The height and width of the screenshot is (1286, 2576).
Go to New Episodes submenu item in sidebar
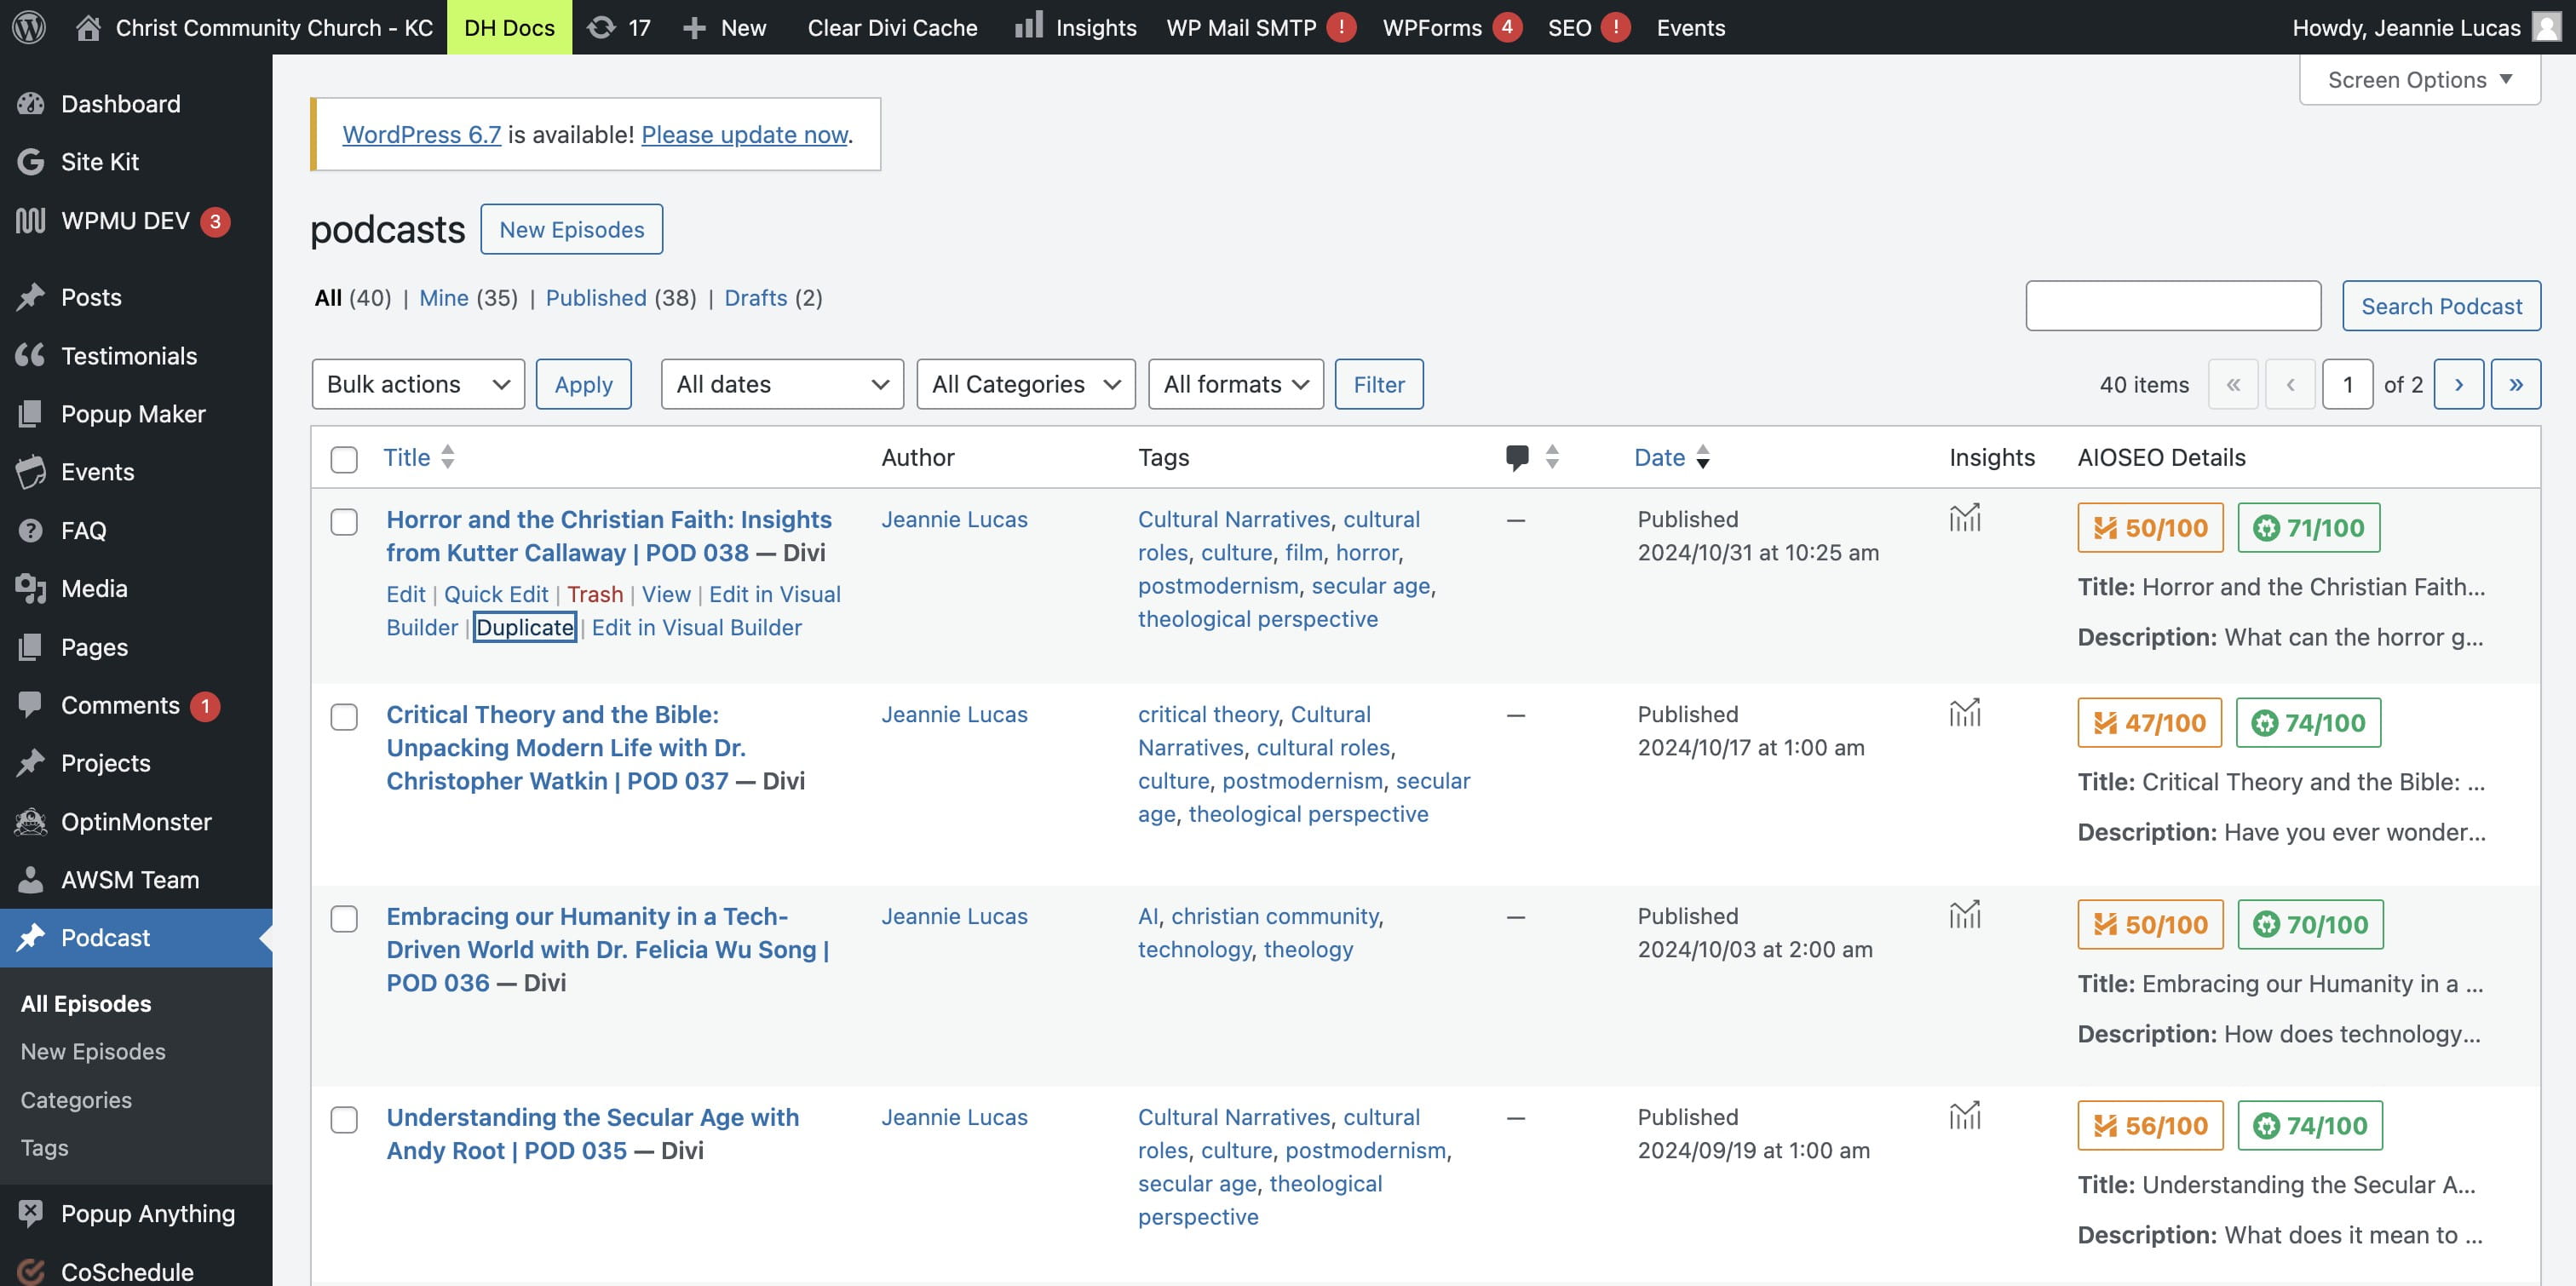(93, 1051)
